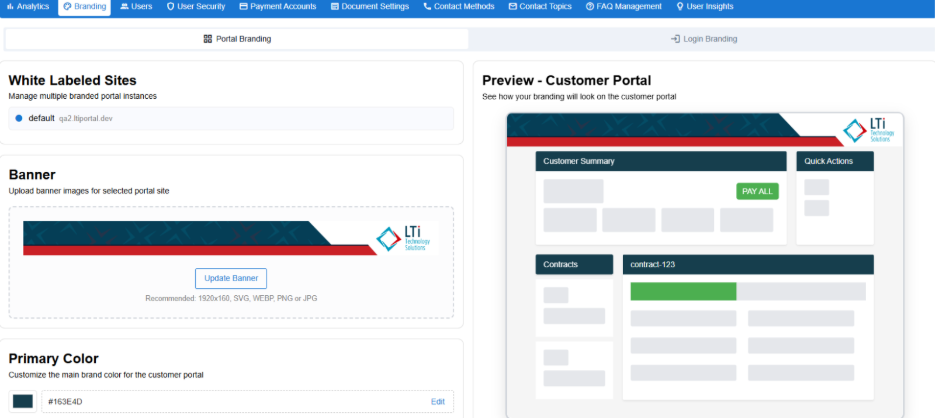Click the Payment Accounts card icon
936x418 pixels.
(x=243, y=7)
